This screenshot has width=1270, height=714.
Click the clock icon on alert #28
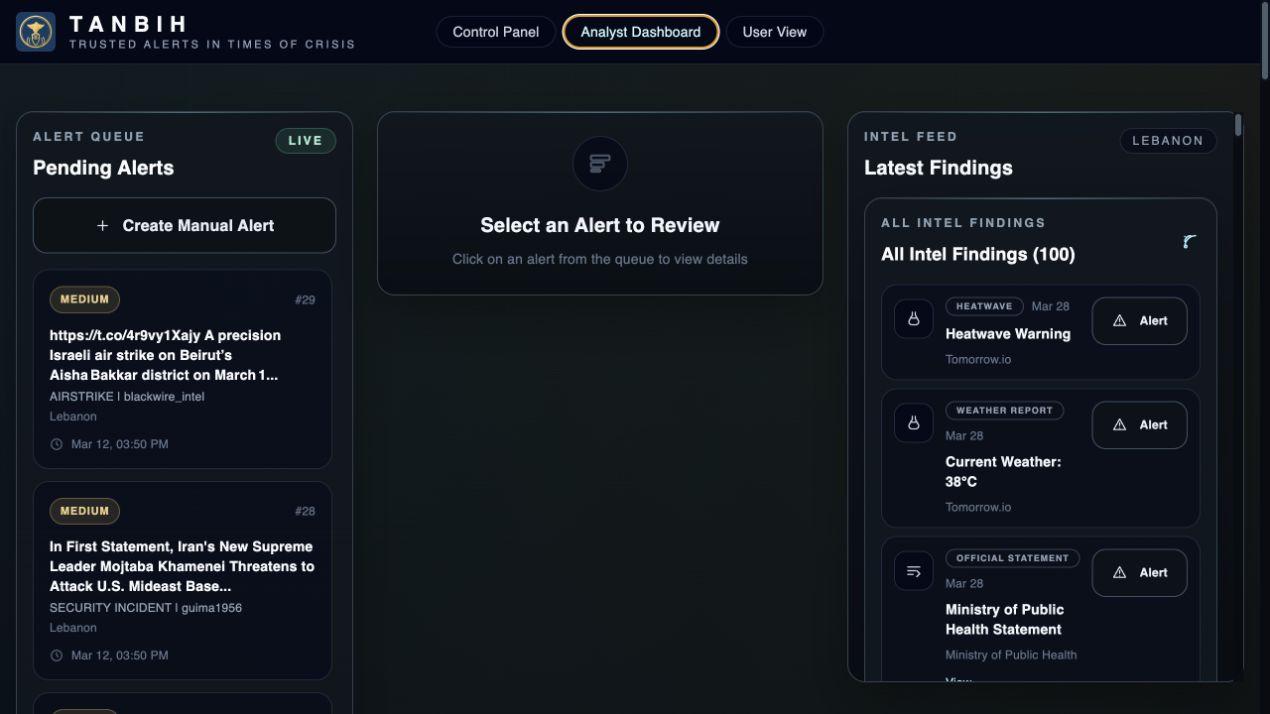[x=57, y=656]
